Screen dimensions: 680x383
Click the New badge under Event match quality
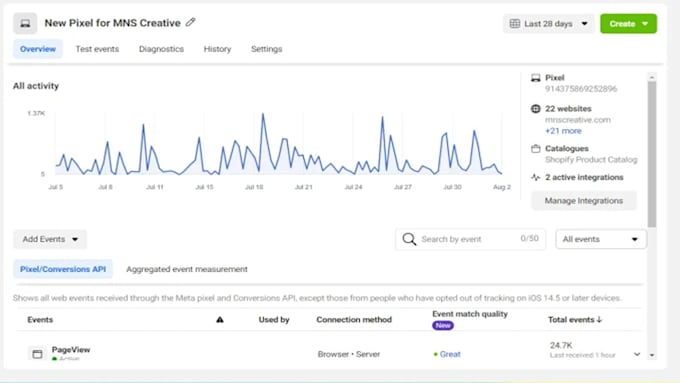coord(443,325)
